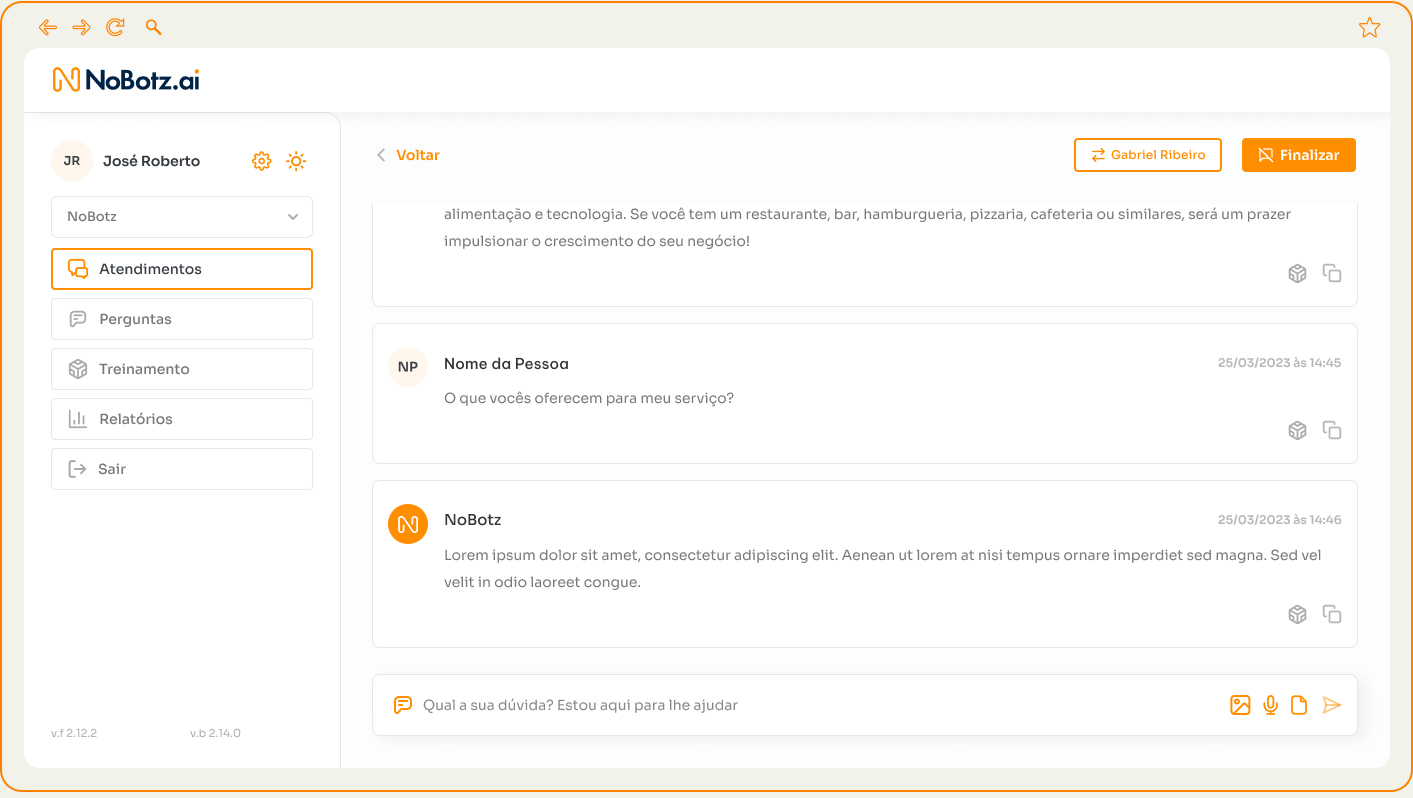
Task: Go back using Voltar link
Action: (408, 155)
